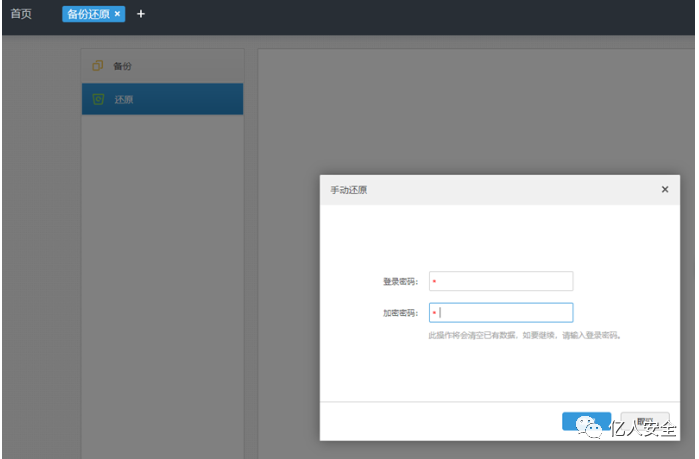Click the 取消 cancel button
The width and height of the screenshot is (699, 459).
tap(645, 421)
